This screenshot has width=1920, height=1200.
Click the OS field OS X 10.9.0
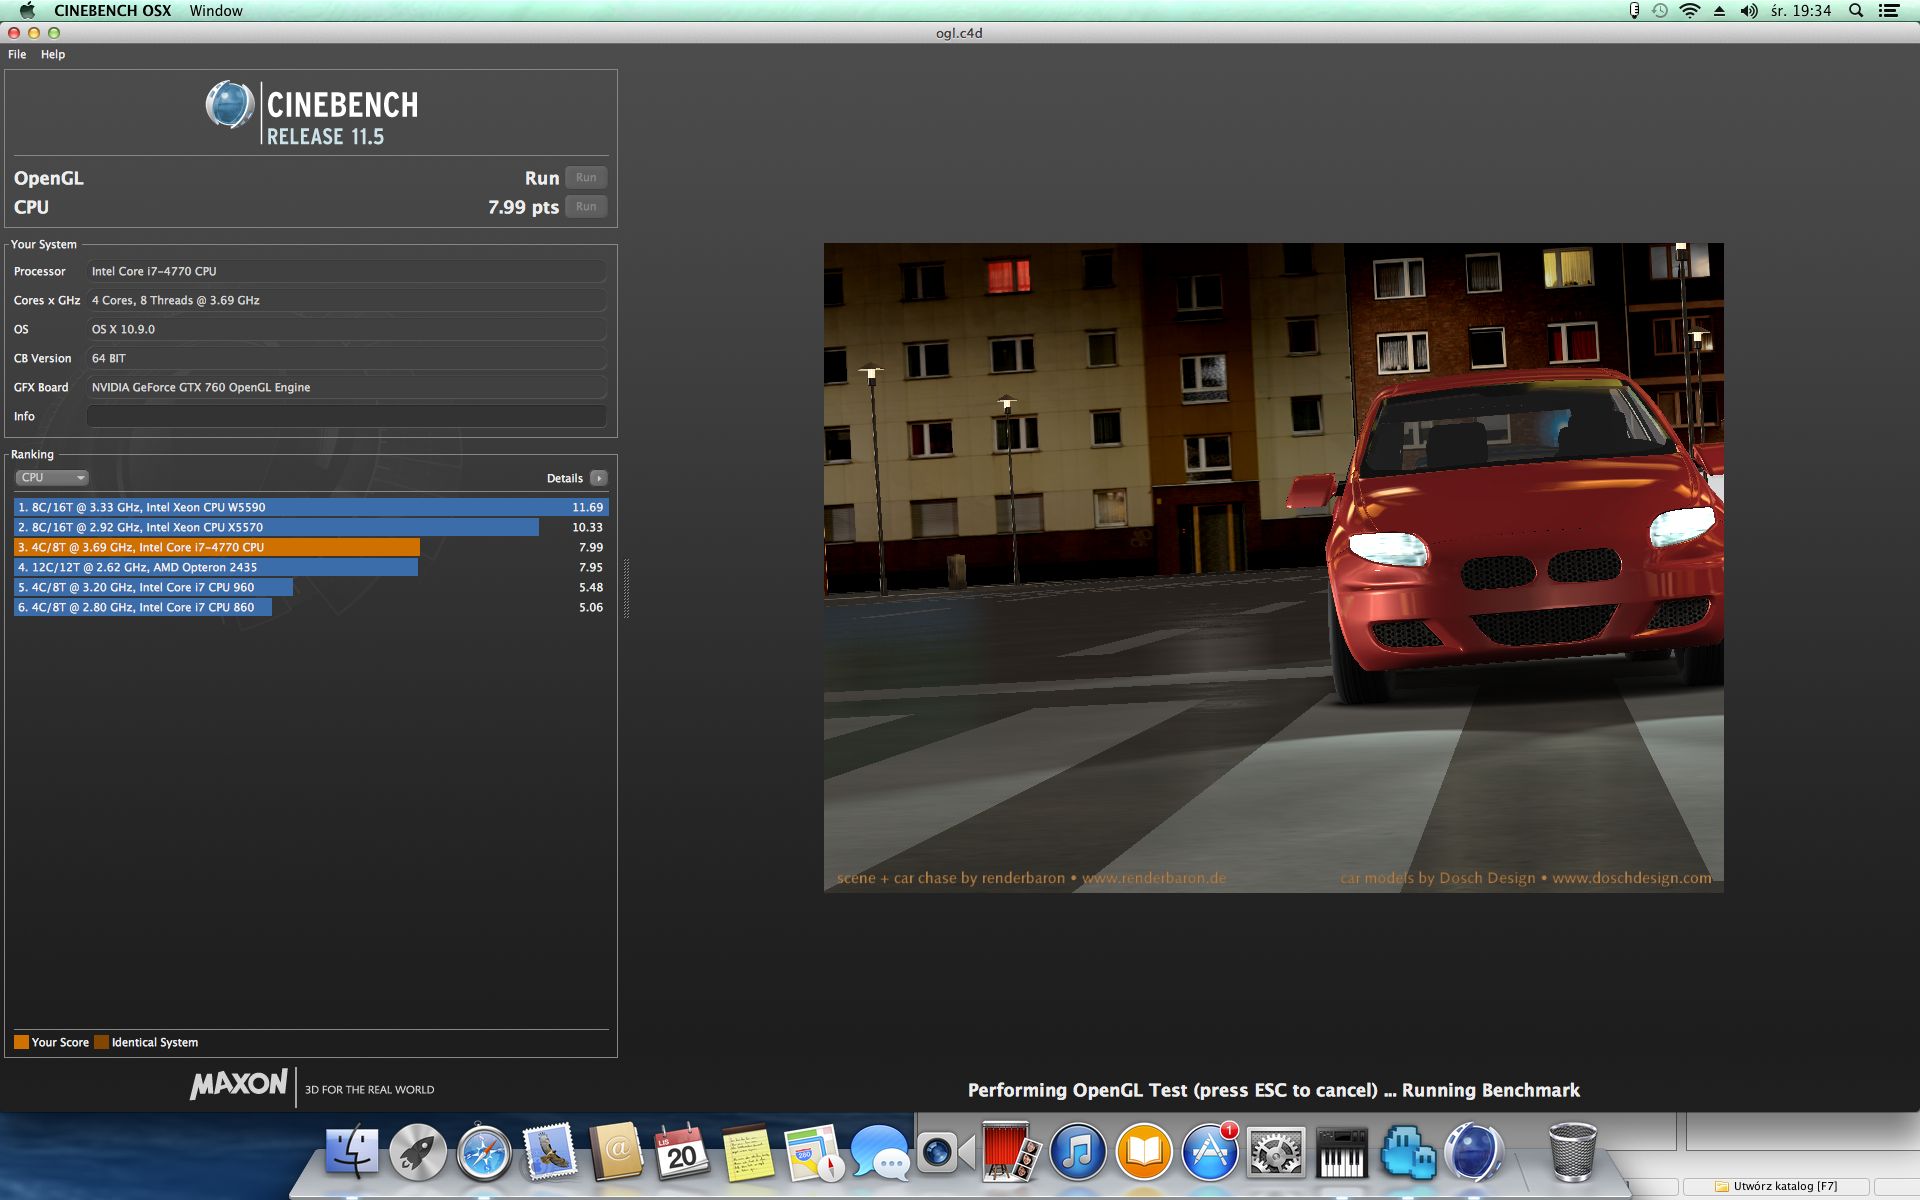pyautogui.click(x=347, y=329)
